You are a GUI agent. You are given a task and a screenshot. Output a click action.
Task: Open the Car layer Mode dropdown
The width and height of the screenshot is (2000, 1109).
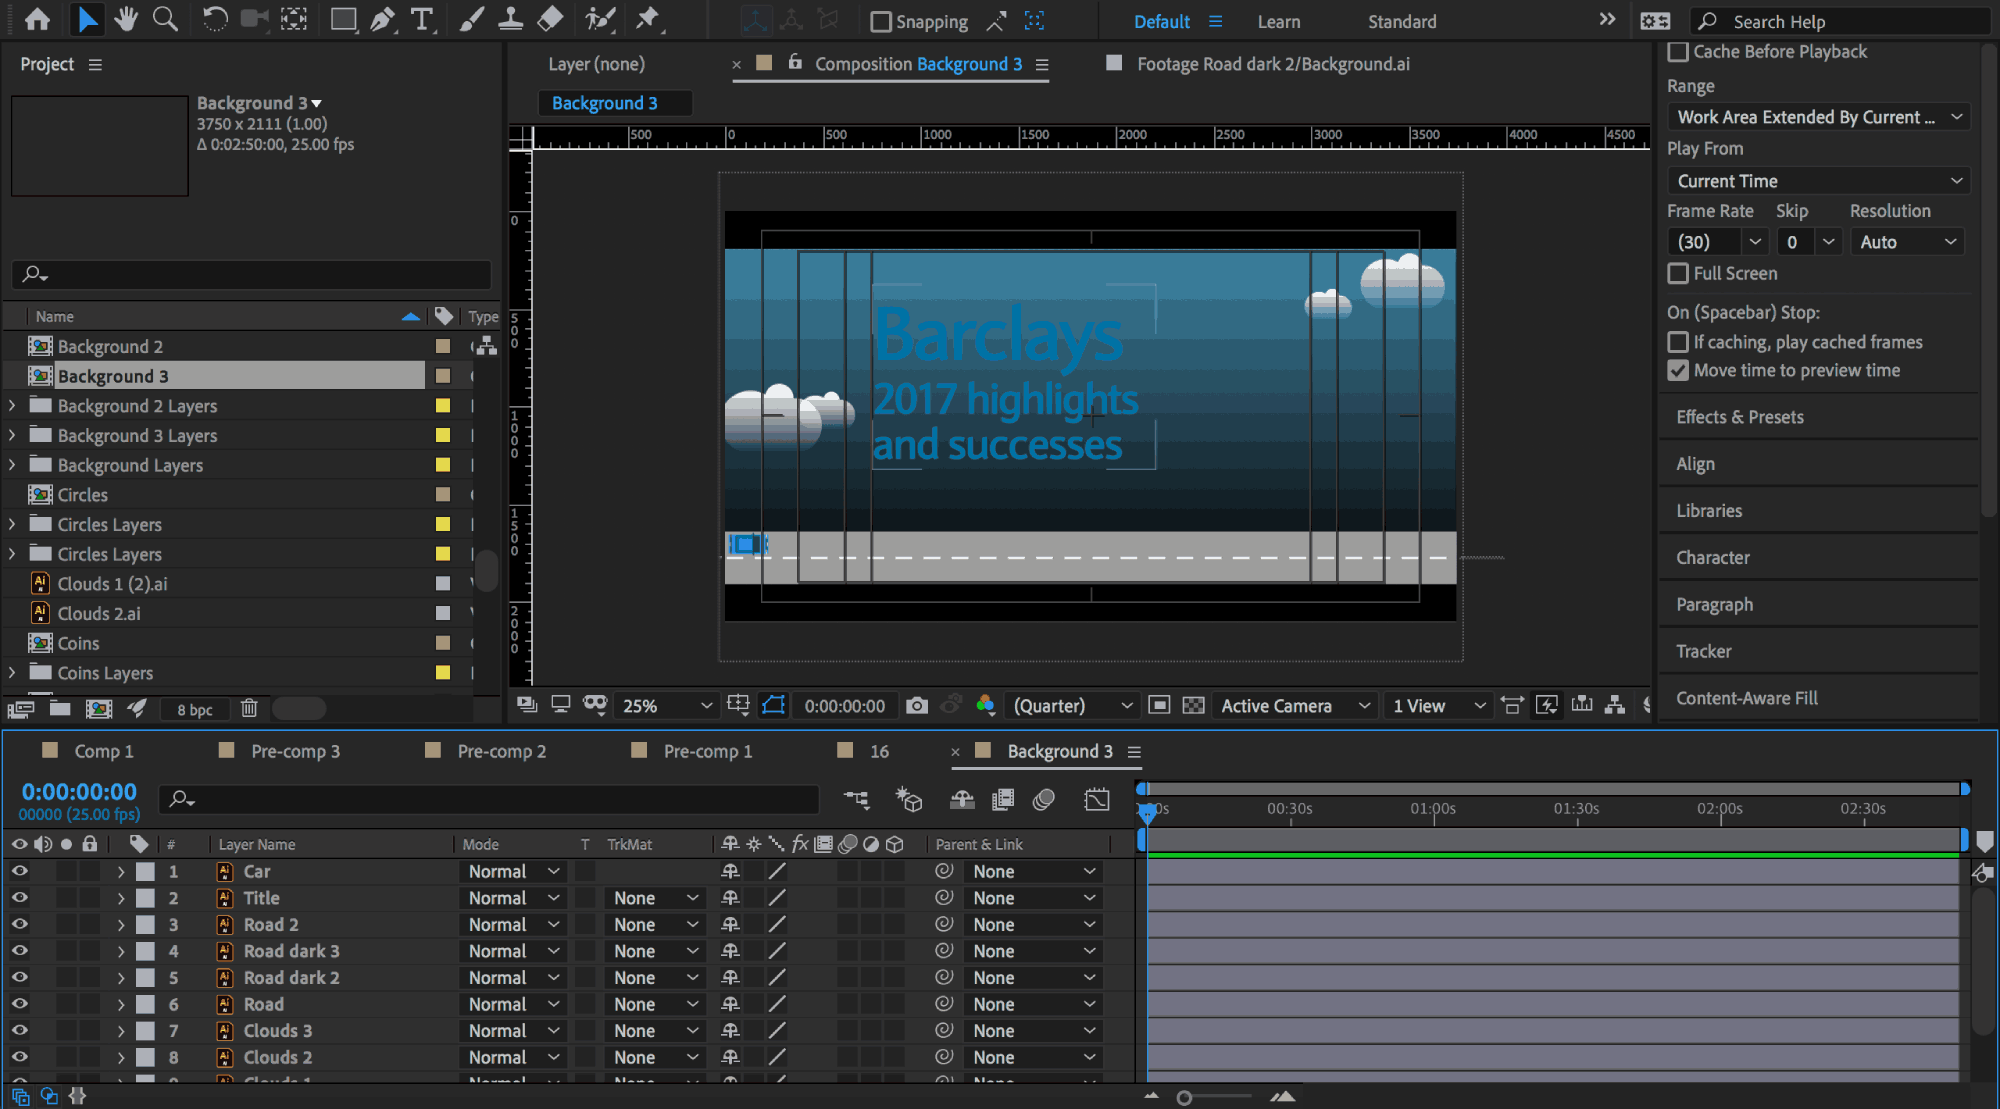pyautogui.click(x=513, y=872)
